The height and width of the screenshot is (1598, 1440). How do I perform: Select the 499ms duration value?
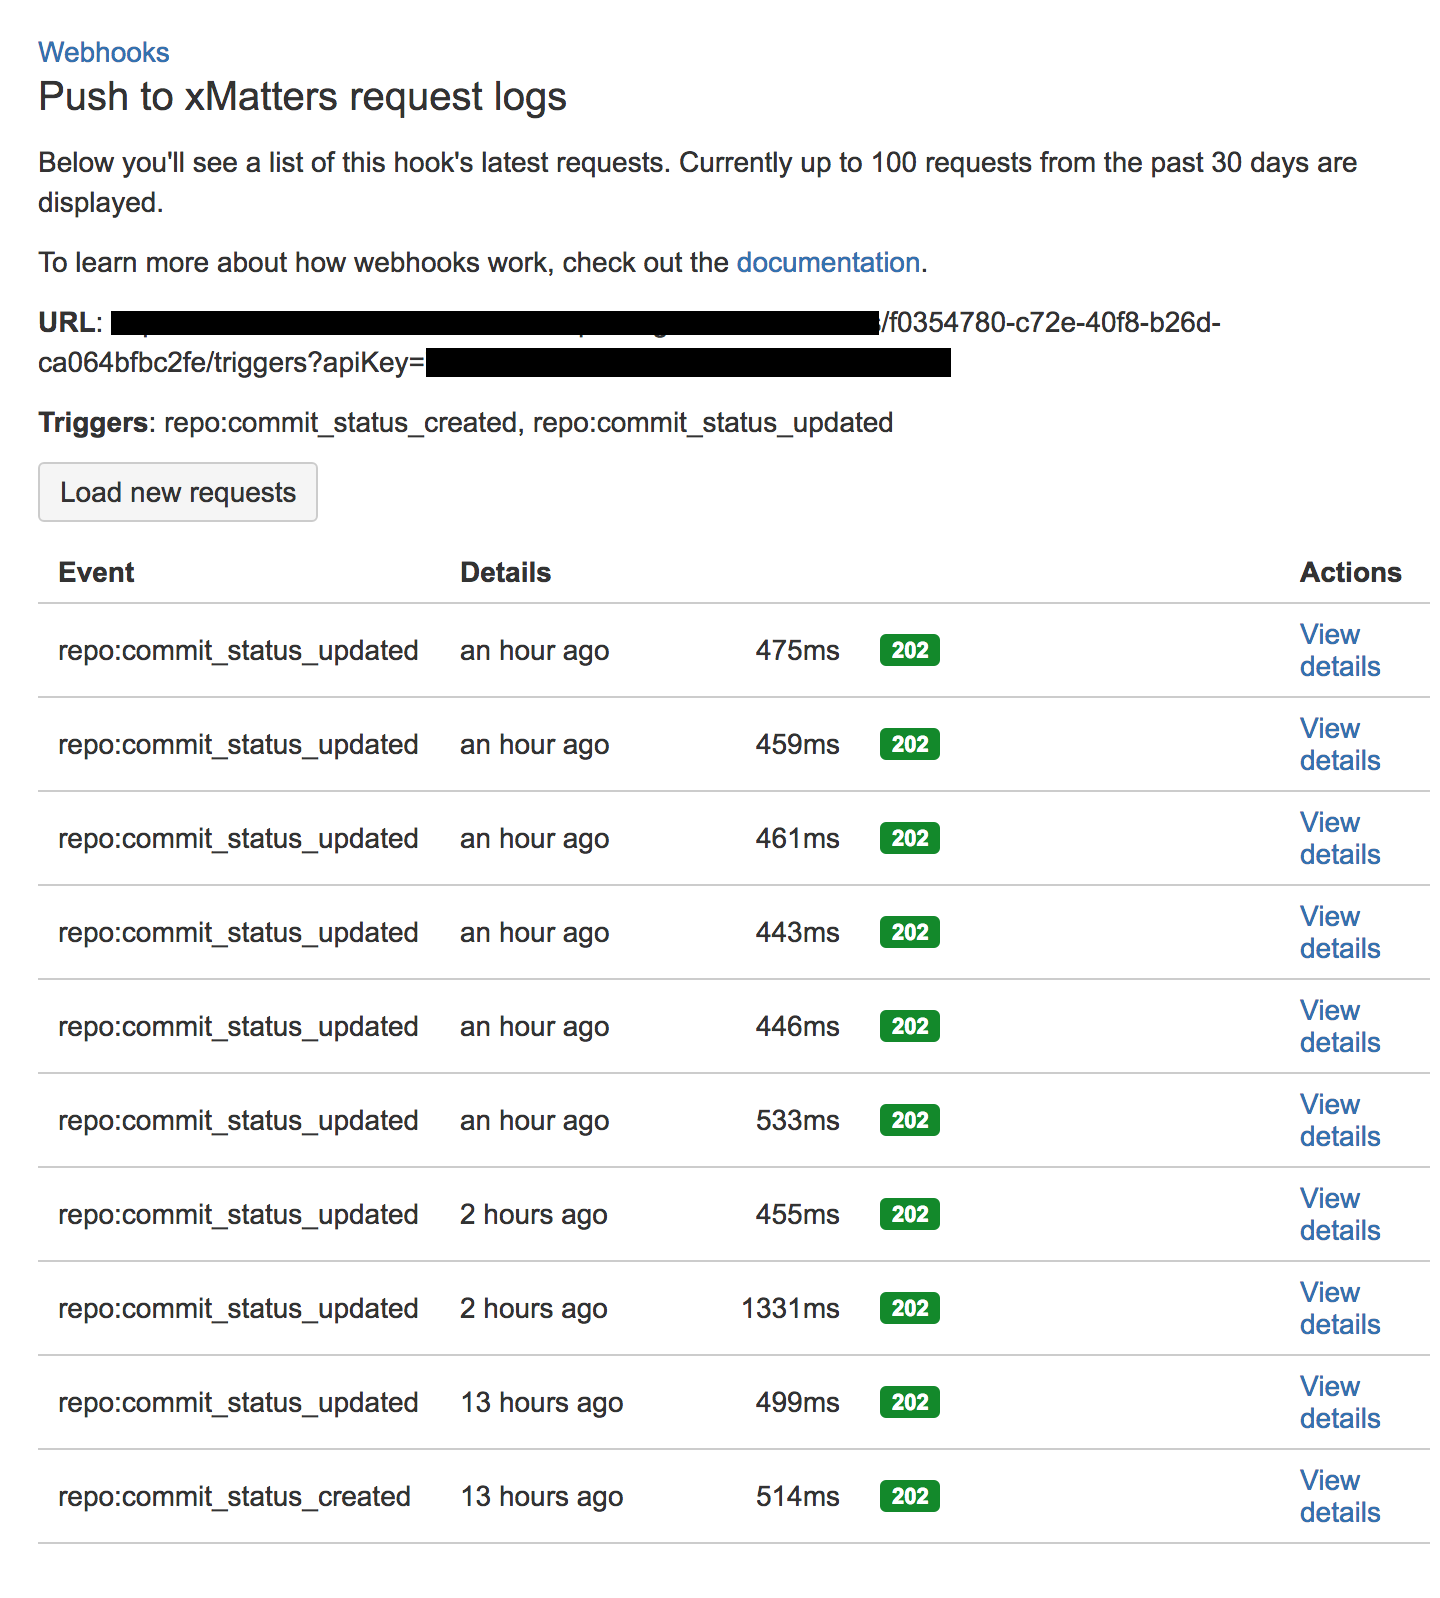[x=797, y=1402]
